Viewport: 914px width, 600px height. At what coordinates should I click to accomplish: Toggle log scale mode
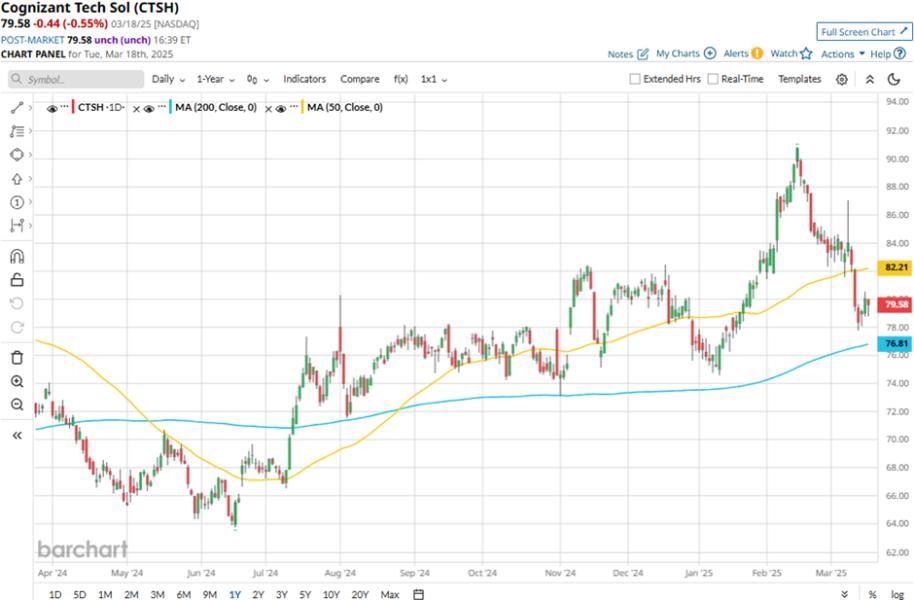pos(897,594)
